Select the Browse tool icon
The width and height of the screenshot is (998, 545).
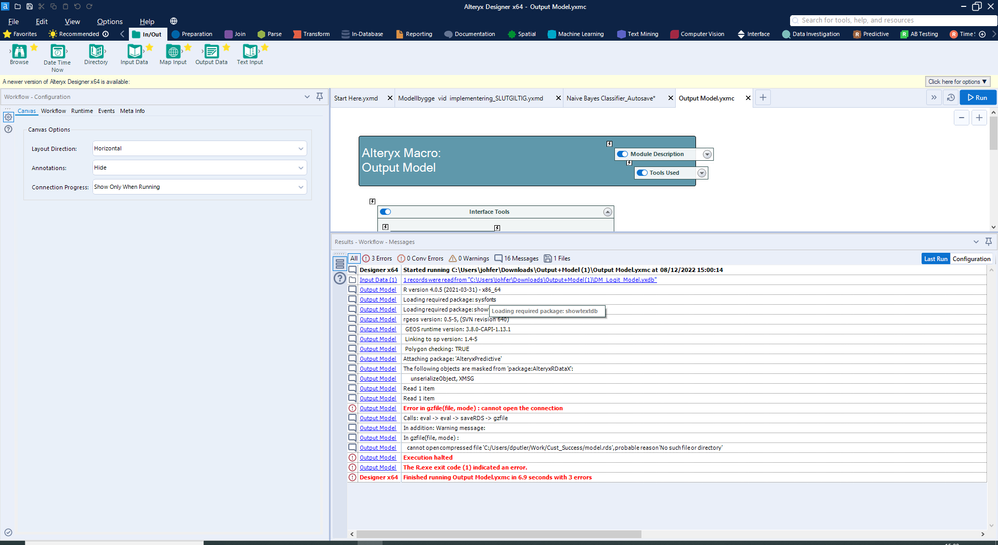click(19, 52)
